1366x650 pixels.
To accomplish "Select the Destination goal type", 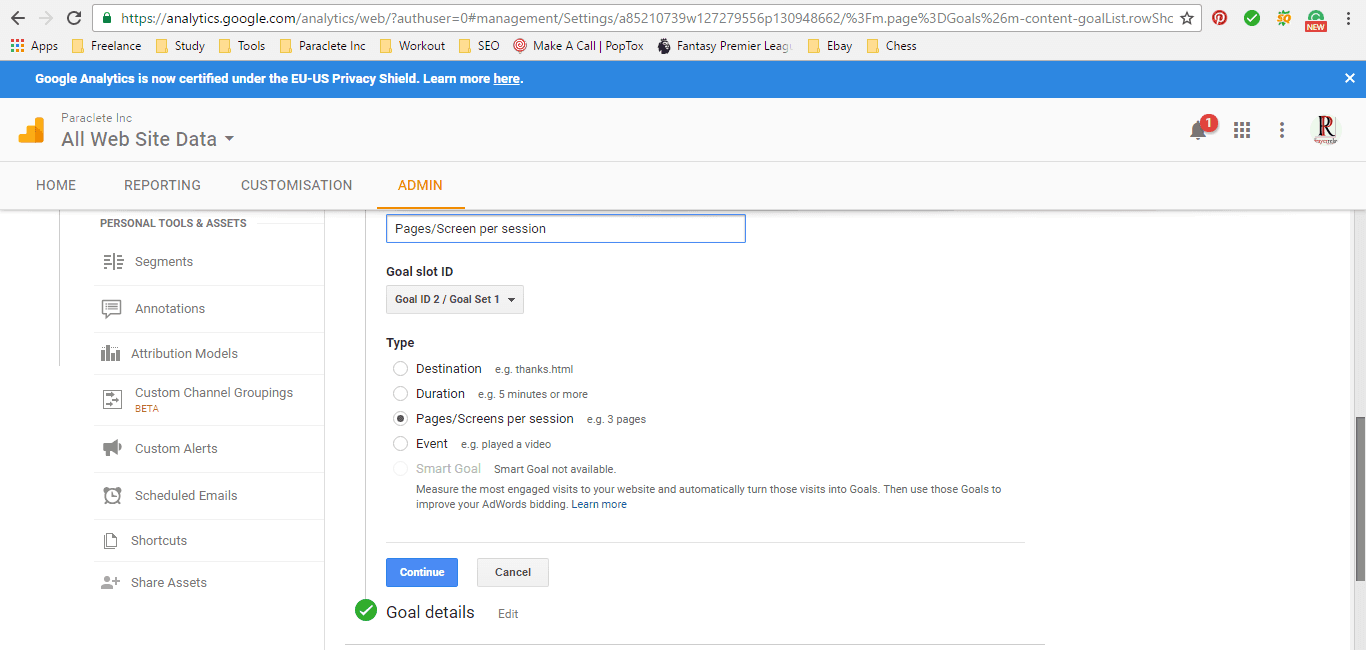I will coord(401,369).
